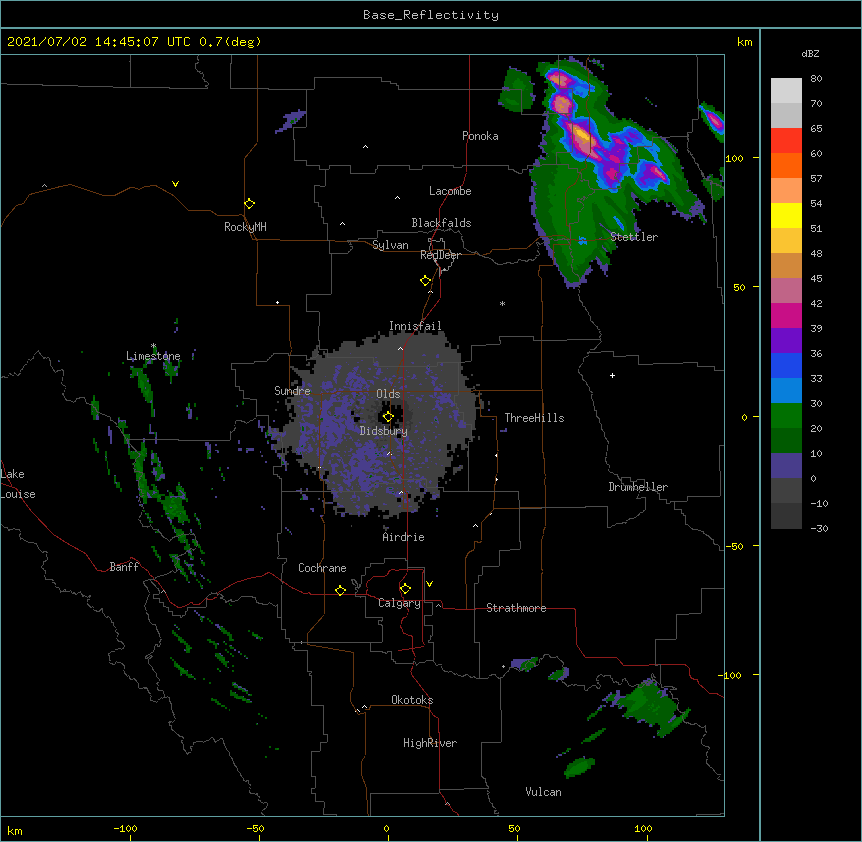This screenshot has height=842, width=862.
Task: Pick the purple 39-36 dBZ legend color
Action: coord(786,341)
